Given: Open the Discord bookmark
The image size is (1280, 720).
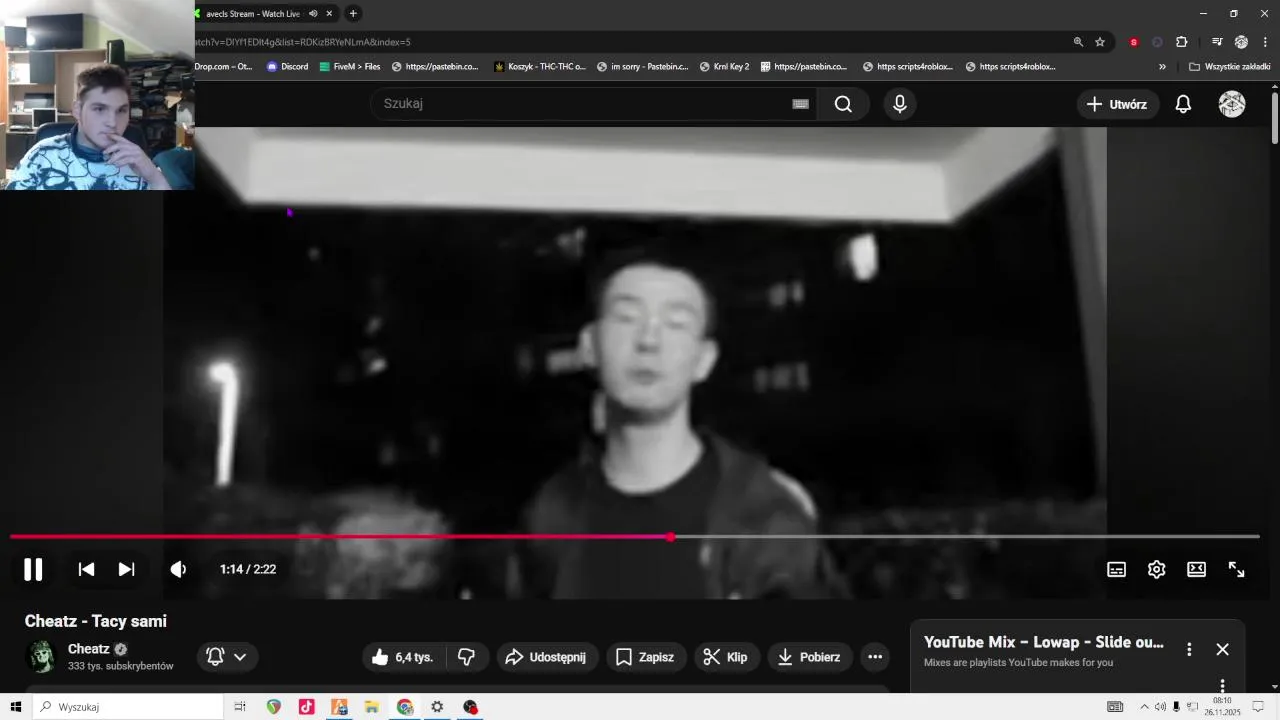Looking at the screenshot, I should (x=287, y=67).
